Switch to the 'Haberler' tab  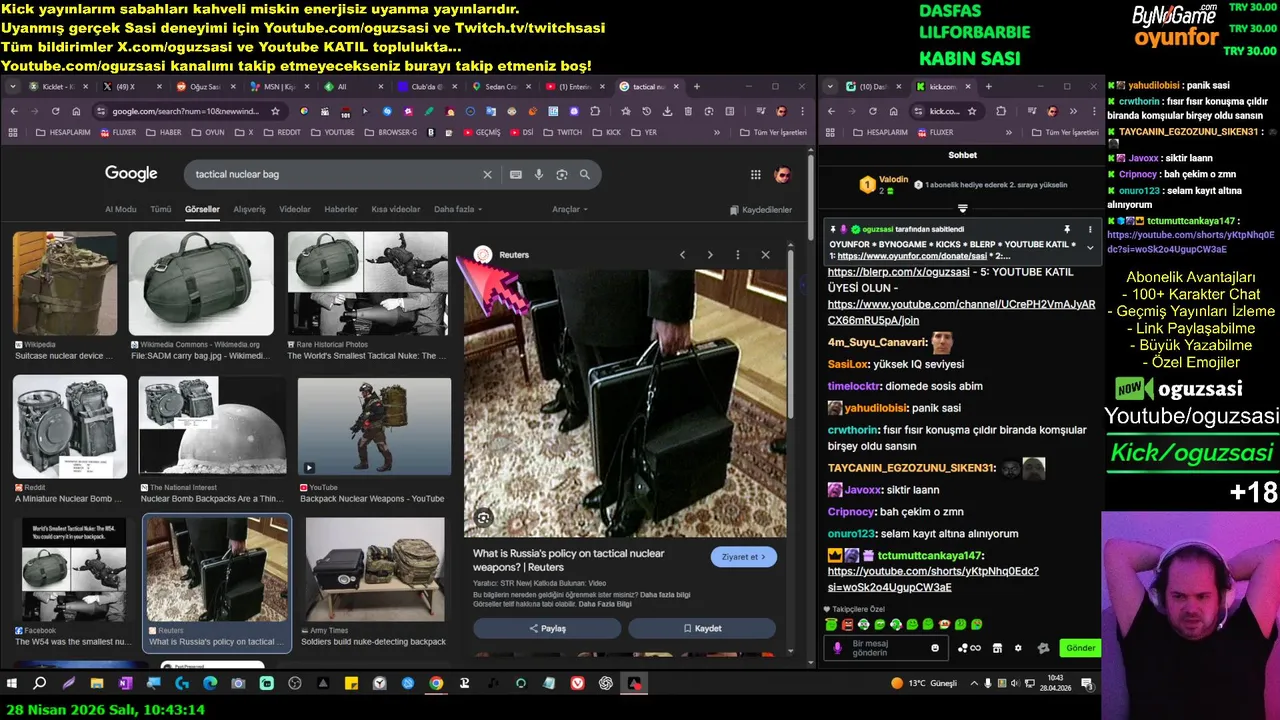point(341,209)
